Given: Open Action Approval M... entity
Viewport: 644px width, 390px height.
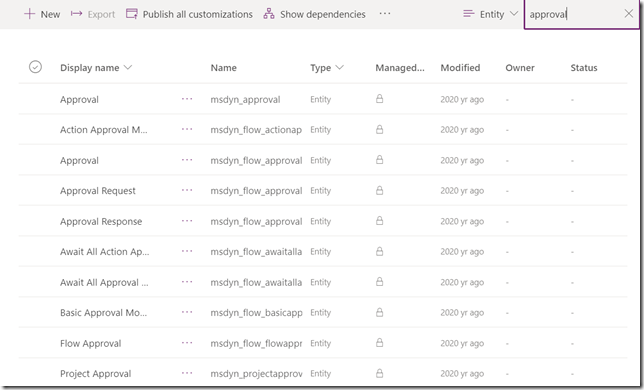Looking at the screenshot, I should tap(104, 130).
